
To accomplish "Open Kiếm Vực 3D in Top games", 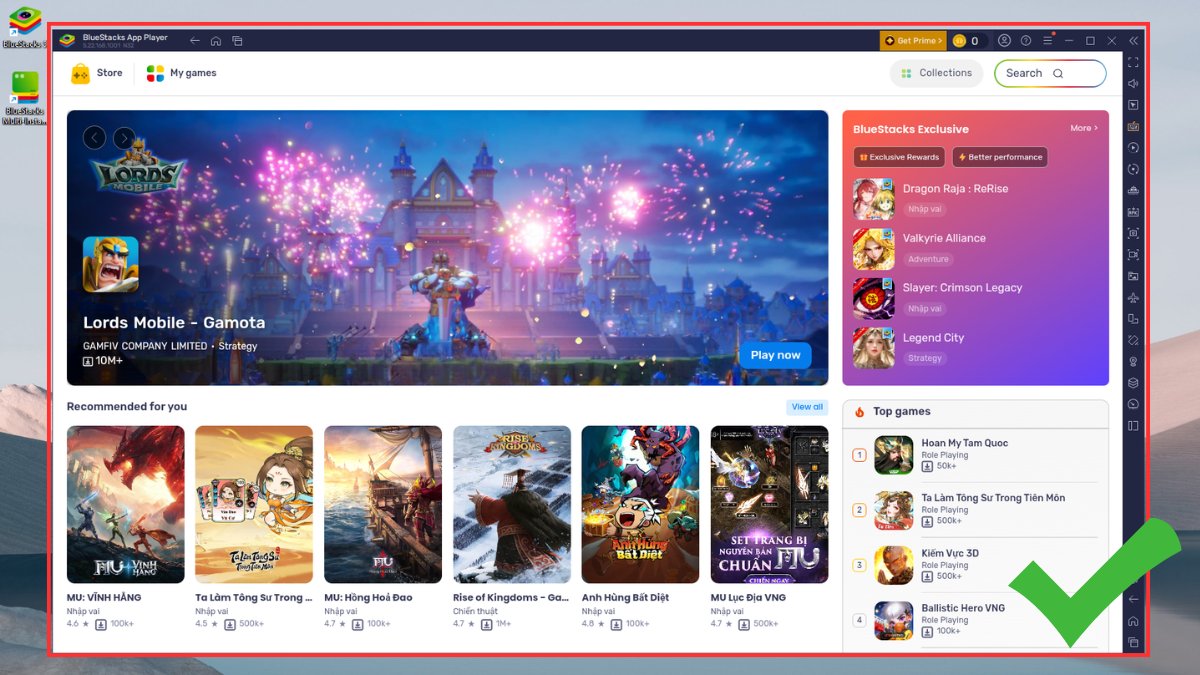I will point(975,565).
